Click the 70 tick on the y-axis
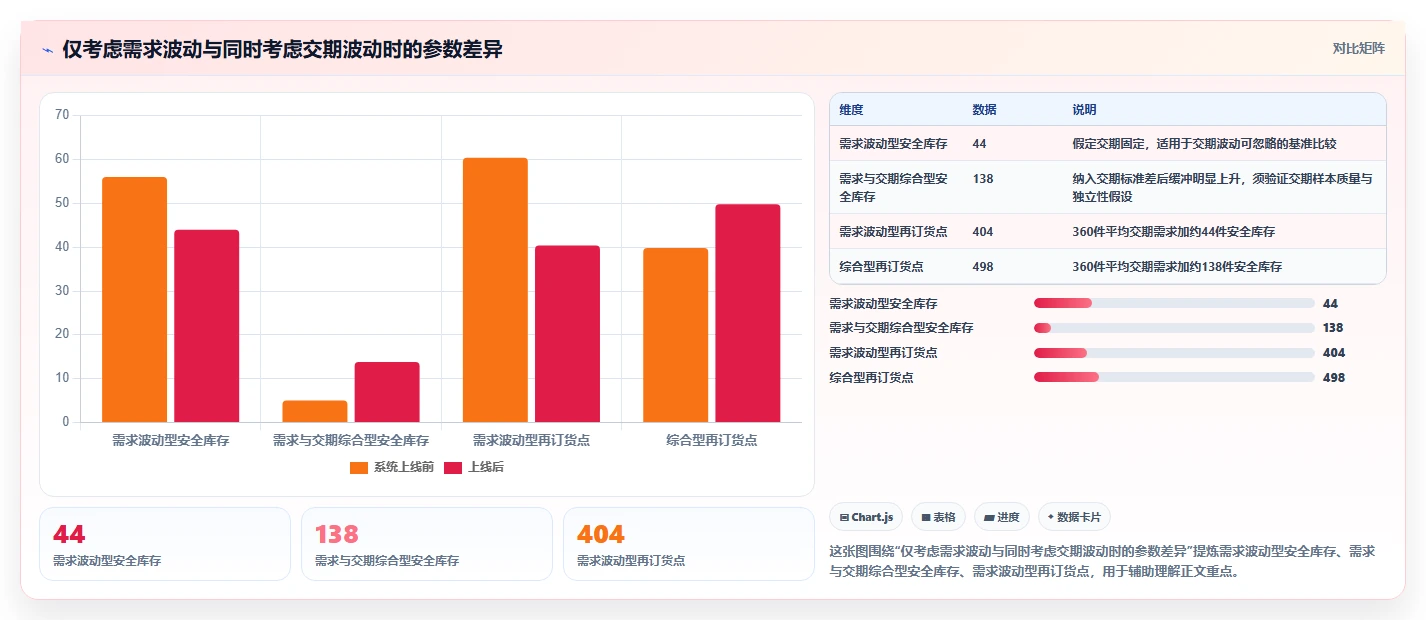The image size is (1426, 620). [62, 115]
